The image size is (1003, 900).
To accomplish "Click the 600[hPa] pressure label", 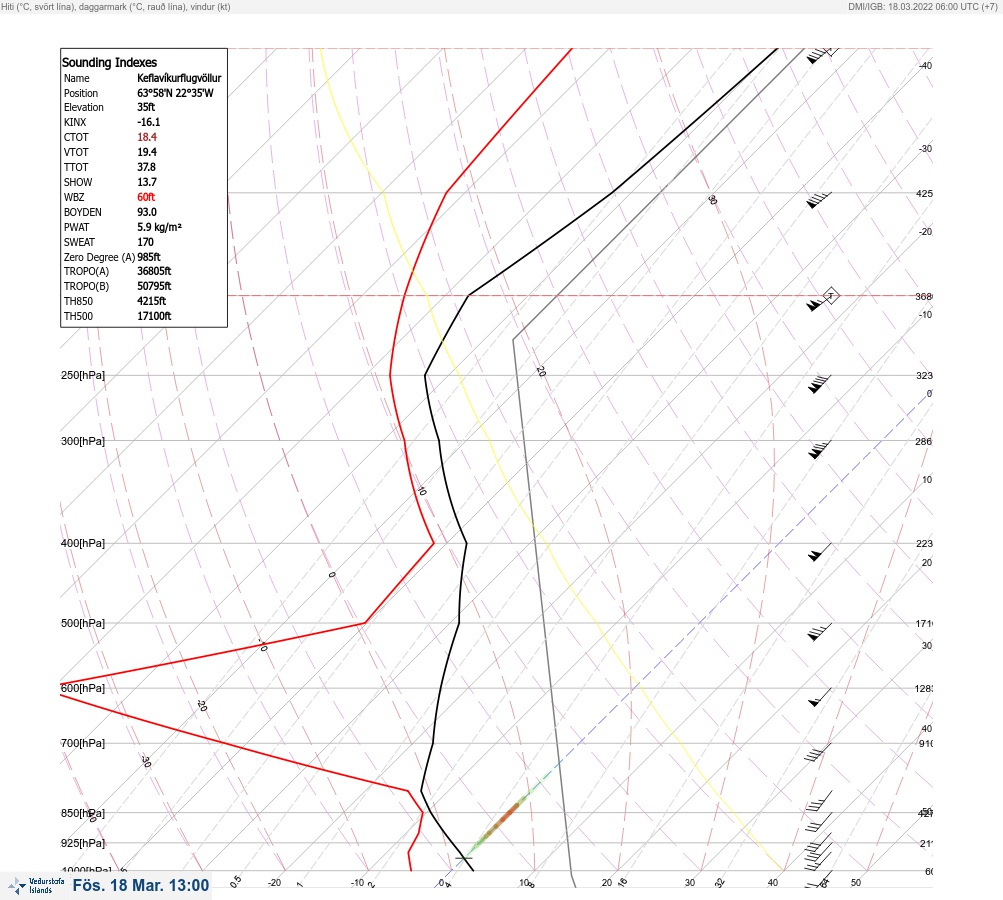I will click(83, 688).
